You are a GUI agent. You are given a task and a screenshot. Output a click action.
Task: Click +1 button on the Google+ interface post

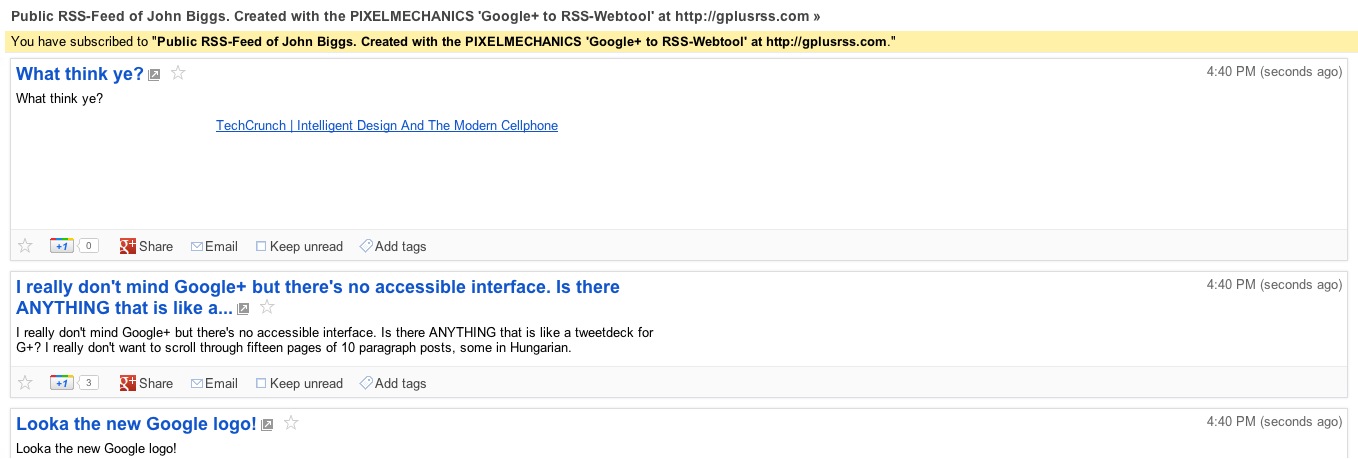[x=62, y=383]
